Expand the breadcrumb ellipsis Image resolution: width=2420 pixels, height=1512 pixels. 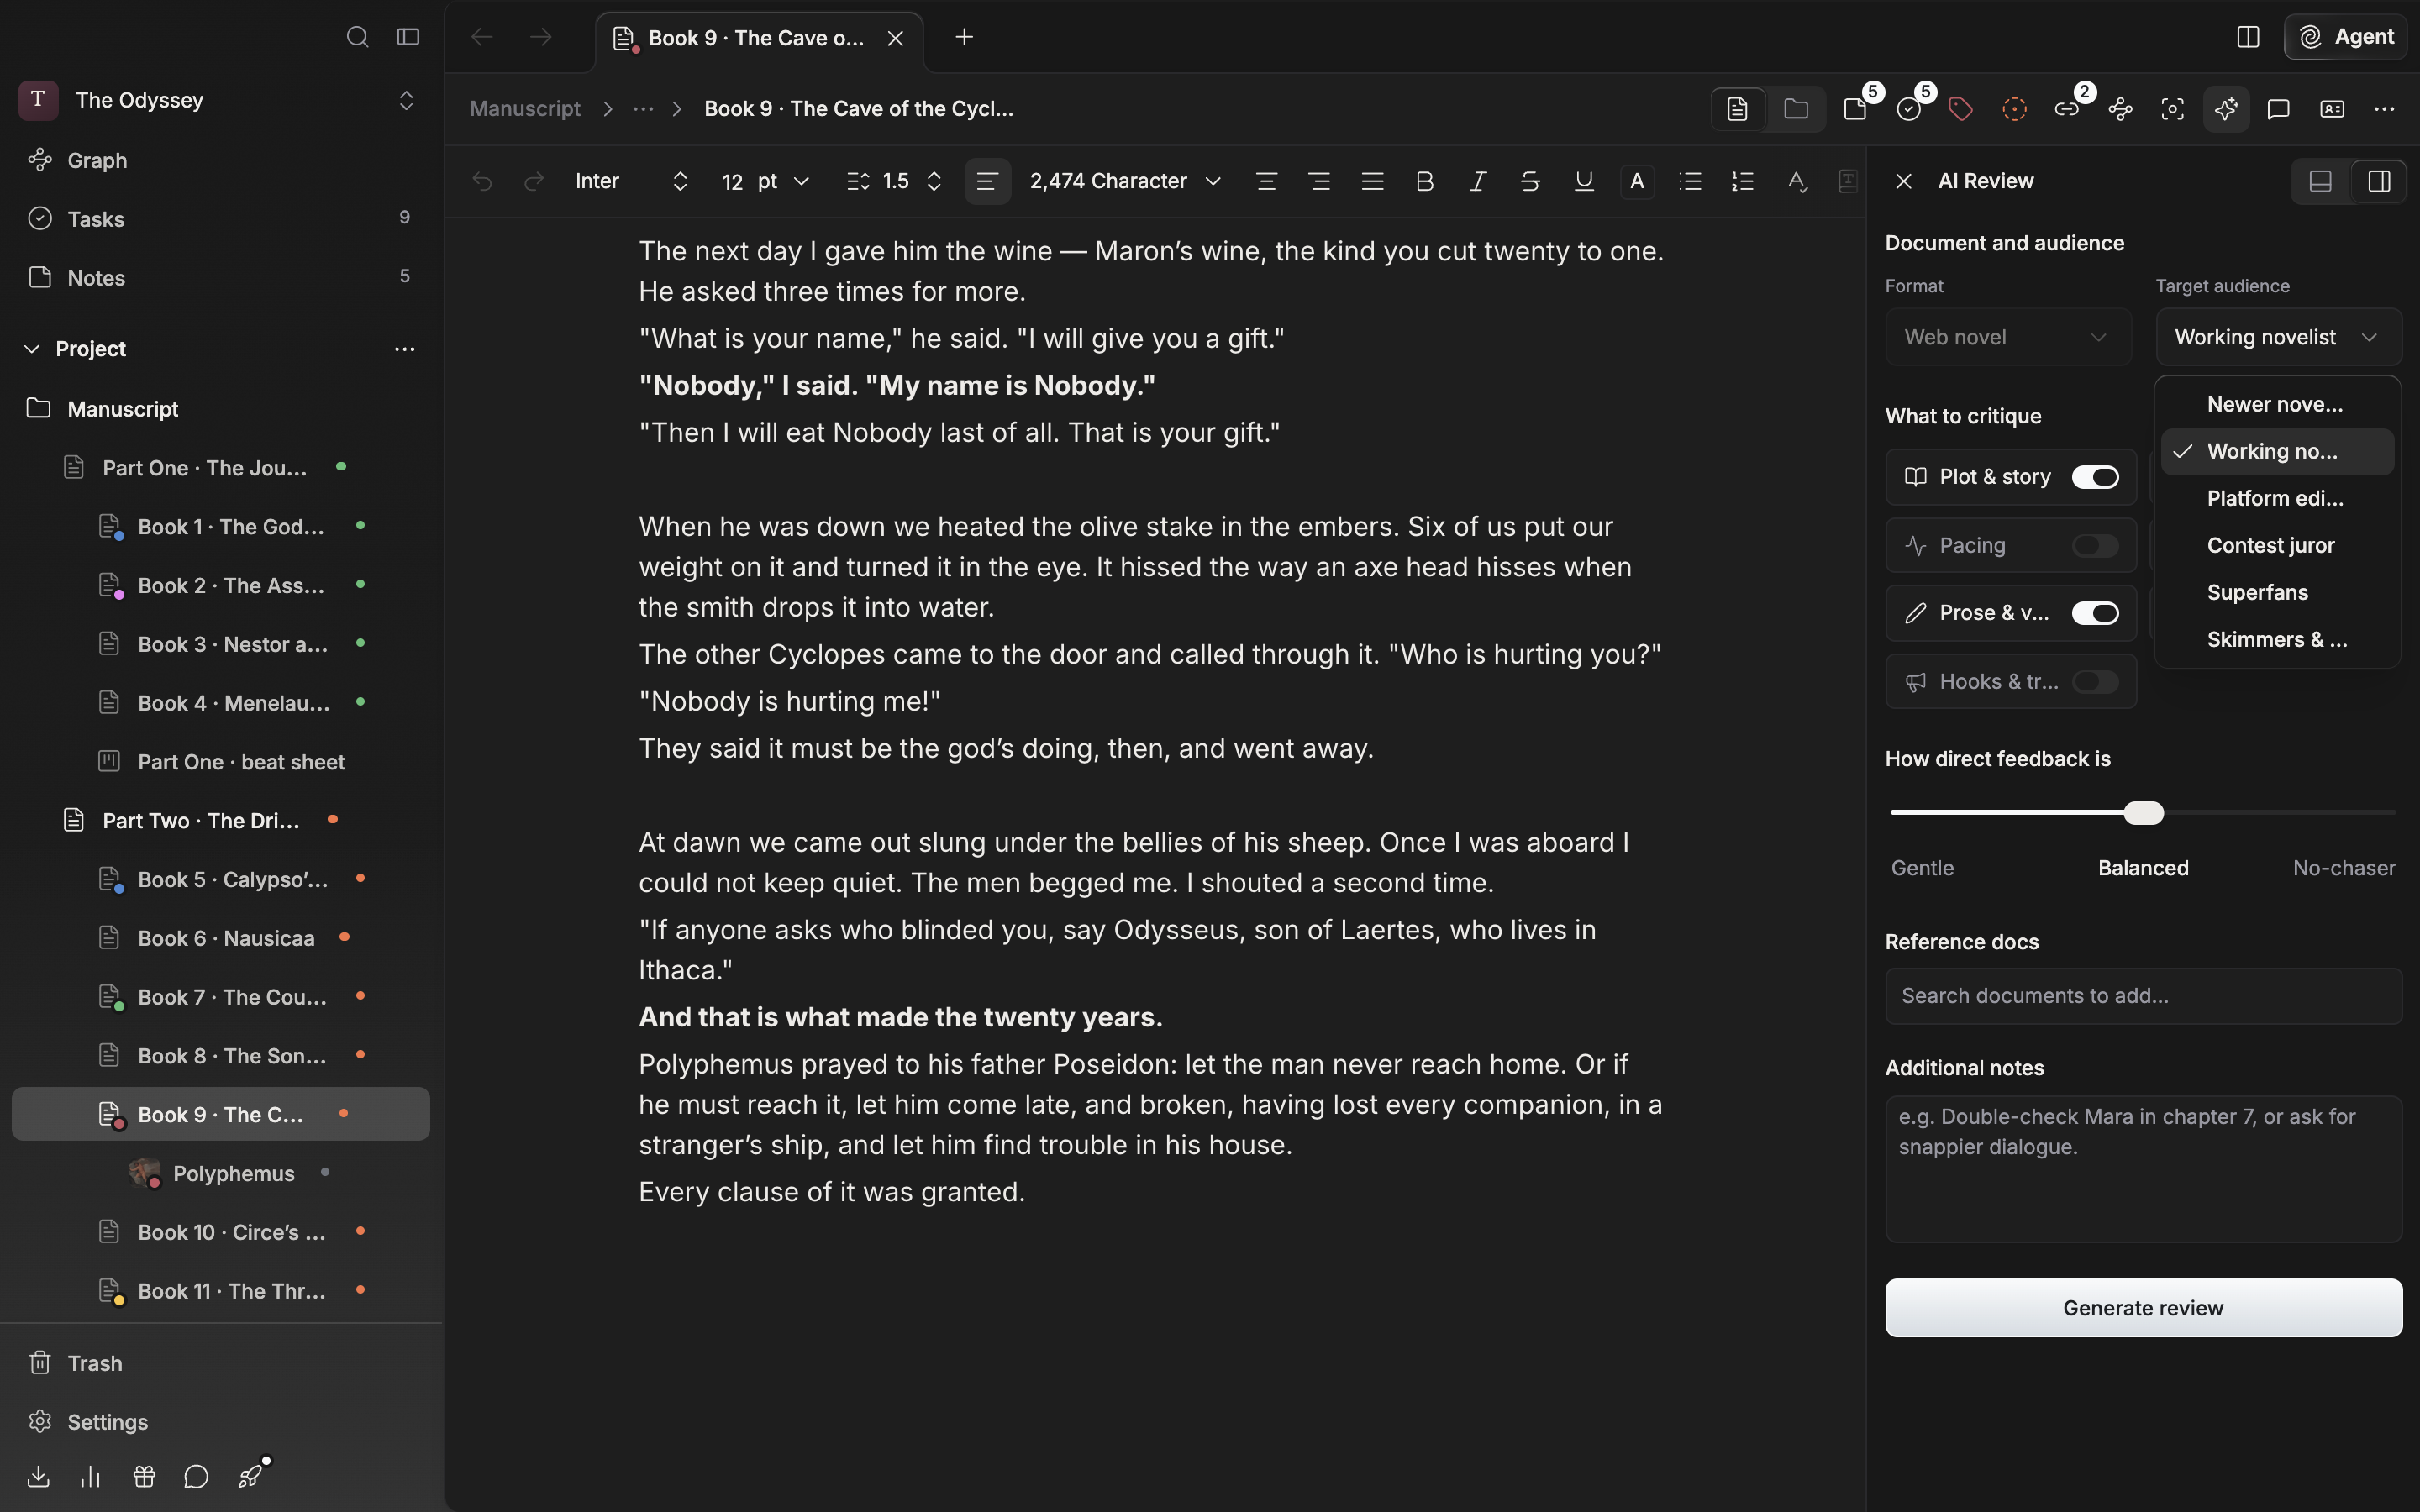[x=643, y=109]
